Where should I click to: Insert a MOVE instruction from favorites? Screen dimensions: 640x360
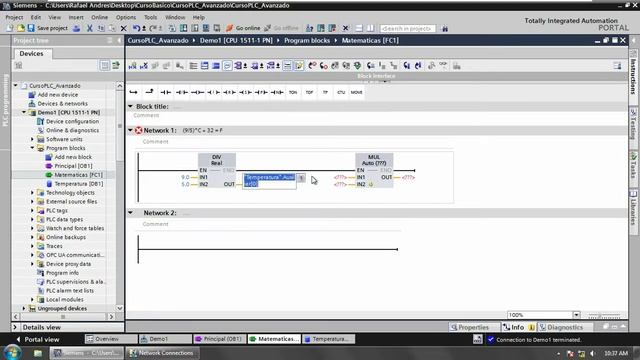[x=356, y=93]
